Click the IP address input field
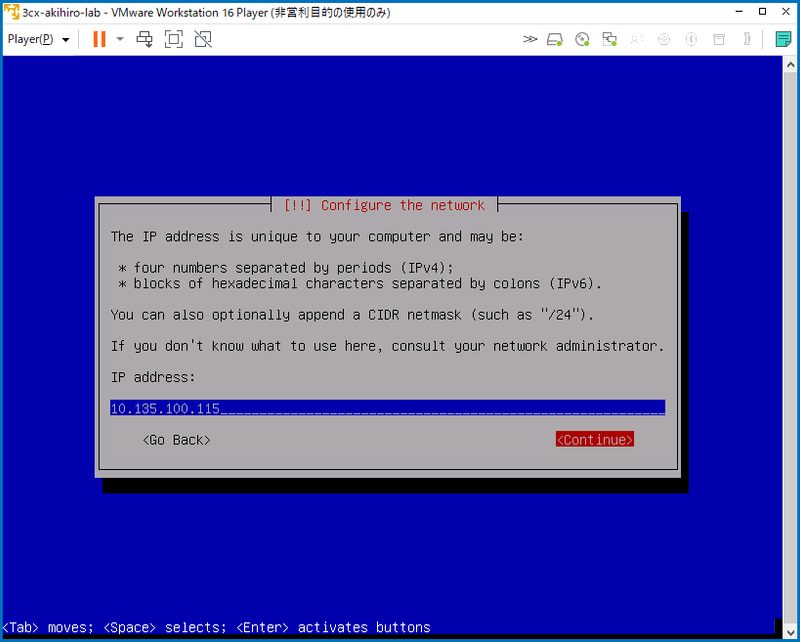Viewport: 800px width, 642px height. pyautogui.click(x=388, y=408)
